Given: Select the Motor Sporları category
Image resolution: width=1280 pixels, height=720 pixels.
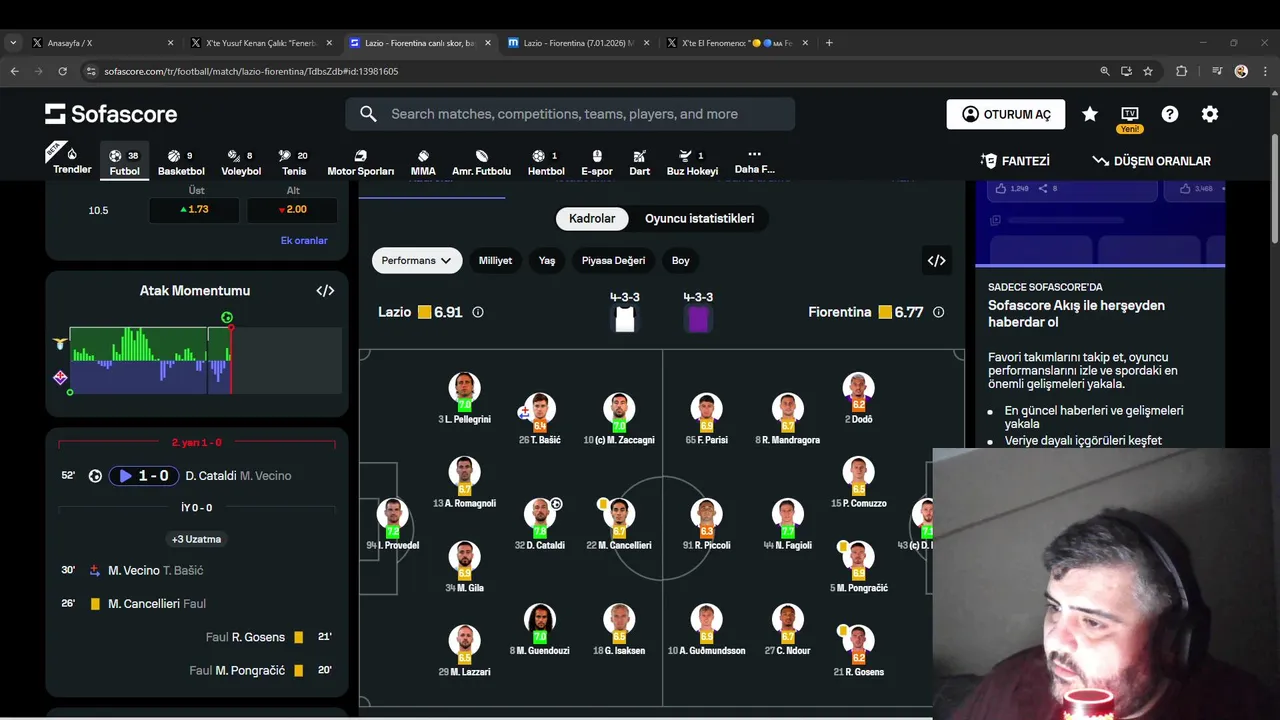Looking at the screenshot, I should tap(361, 162).
